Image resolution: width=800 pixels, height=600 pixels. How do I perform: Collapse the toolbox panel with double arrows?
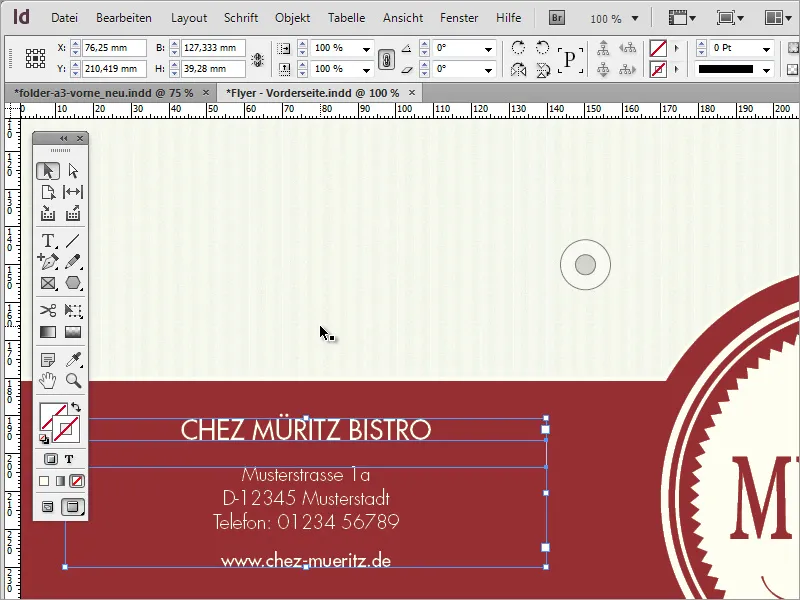(64, 138)
